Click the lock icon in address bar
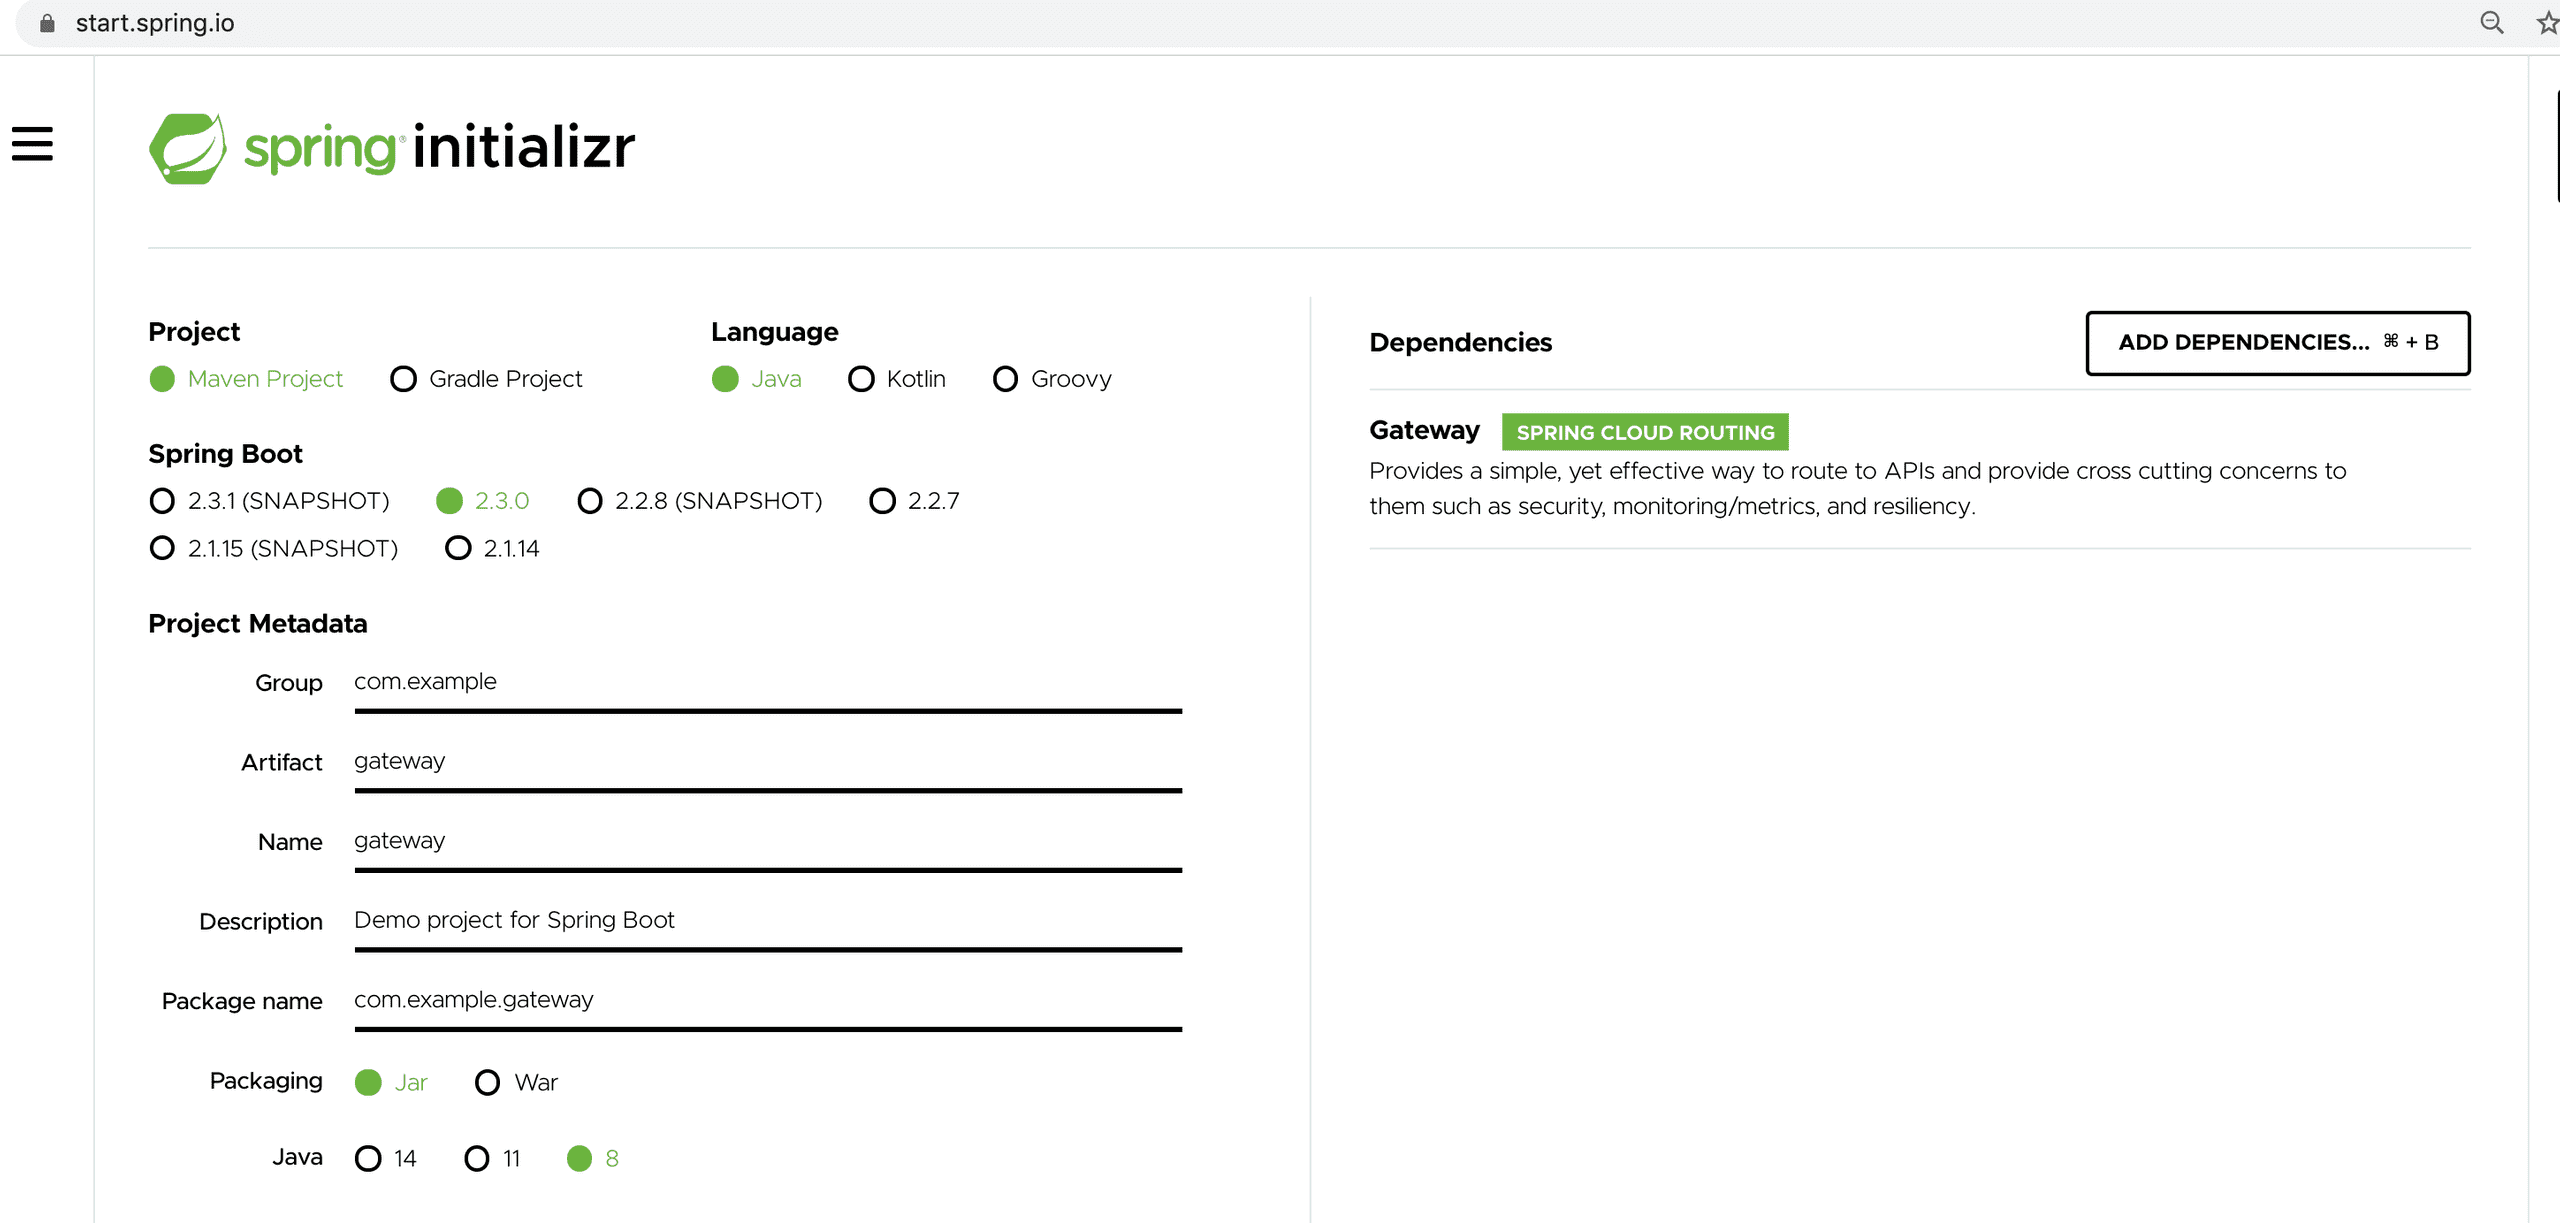Screen dimensions: 2560x1223 tap(47, 23)
